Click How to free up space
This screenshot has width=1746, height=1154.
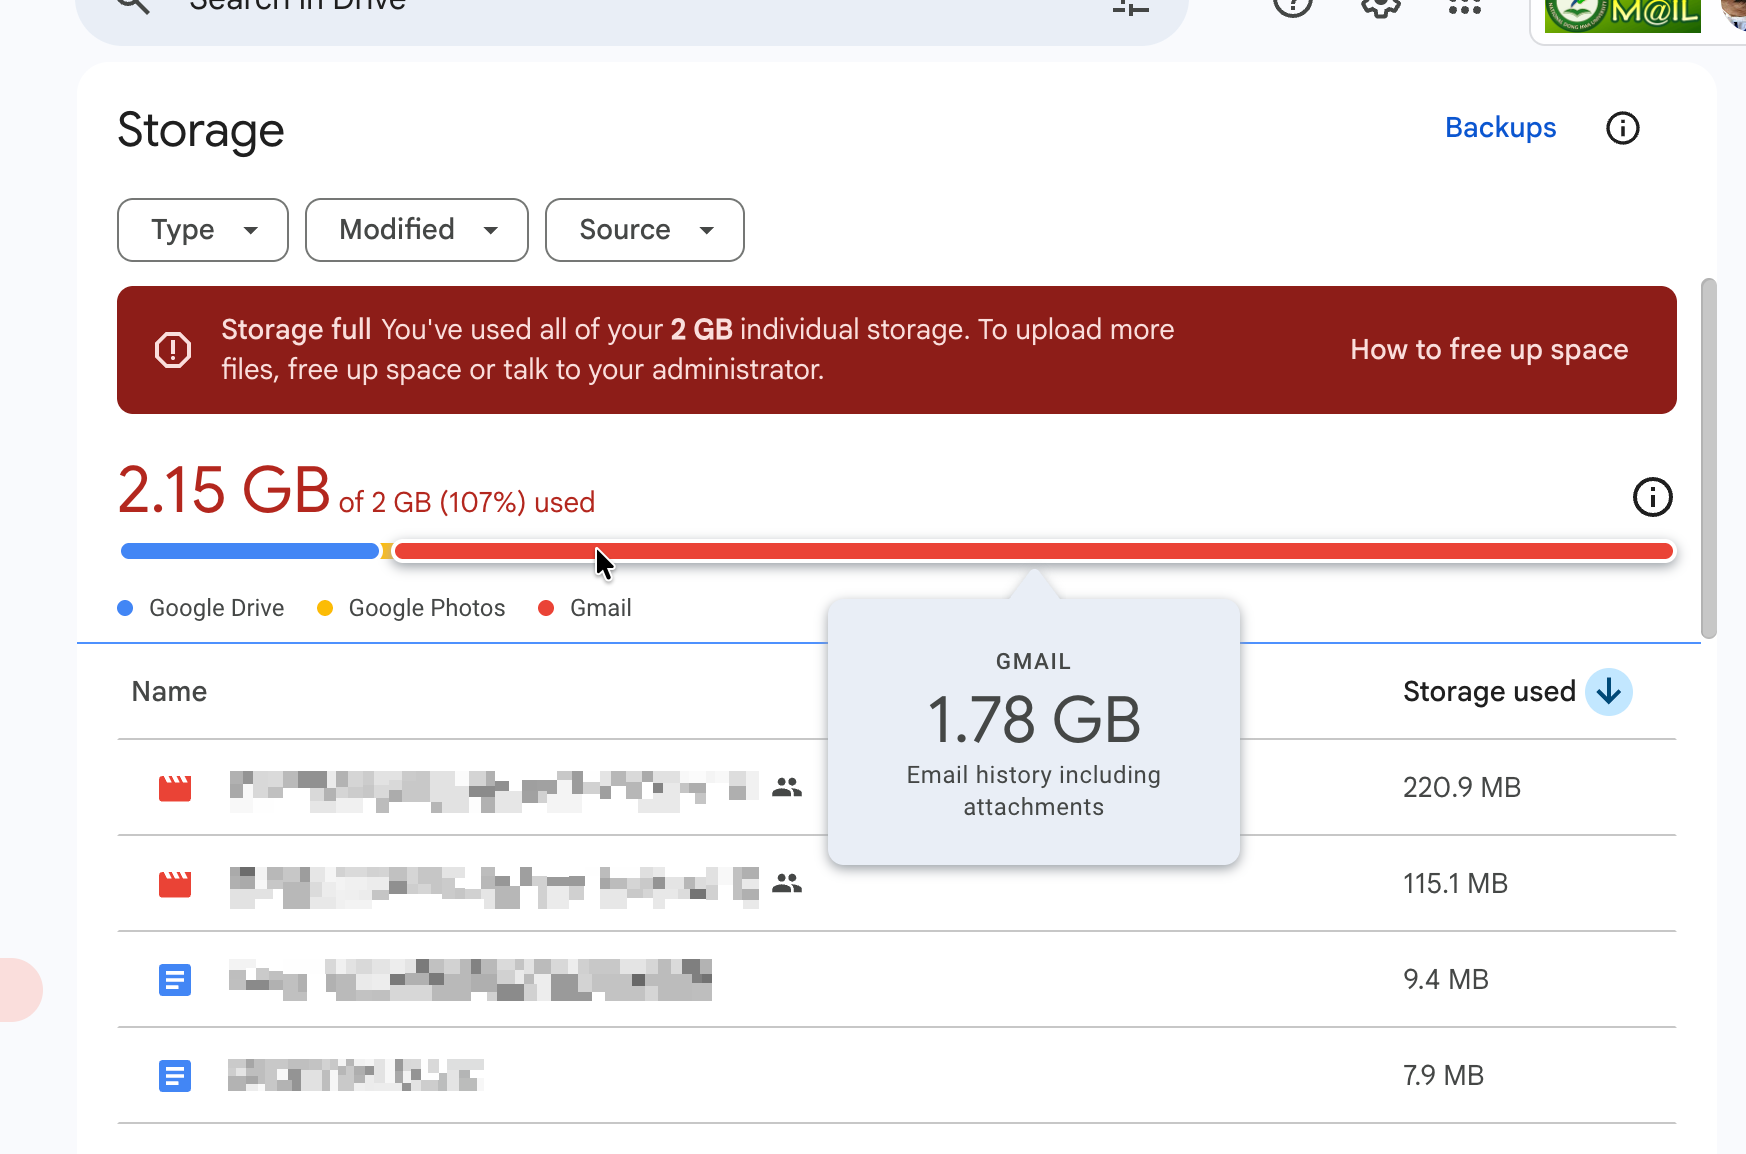(x=1488, y=350)
